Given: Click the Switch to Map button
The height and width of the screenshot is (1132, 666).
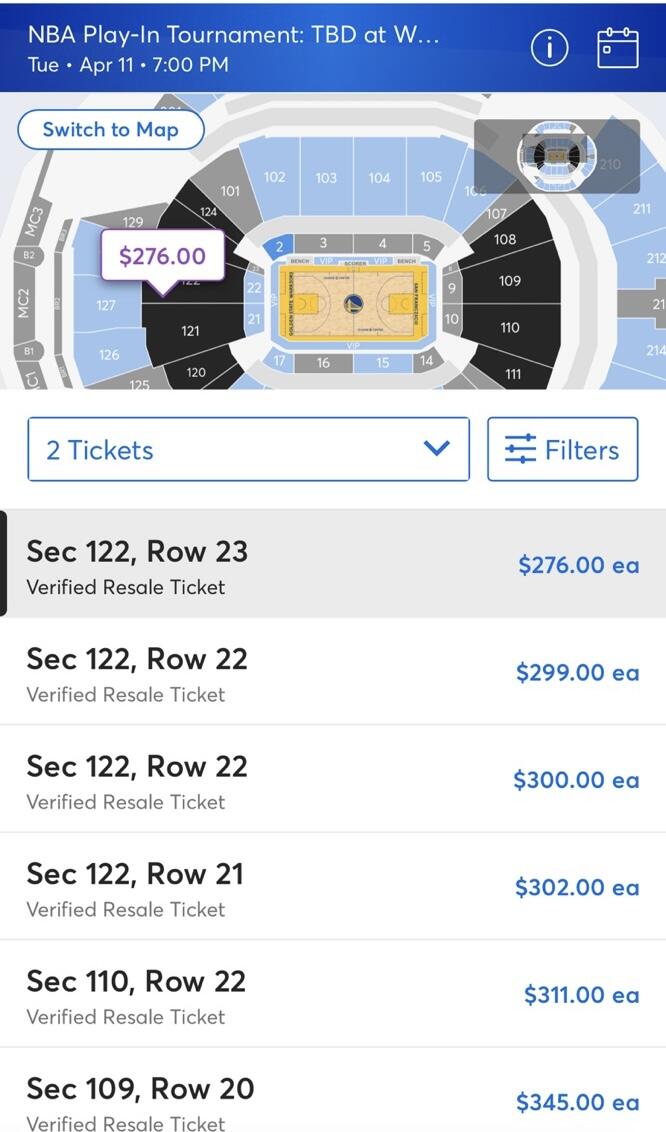Looking at the screenshot, I should click(x=110, y=130).
